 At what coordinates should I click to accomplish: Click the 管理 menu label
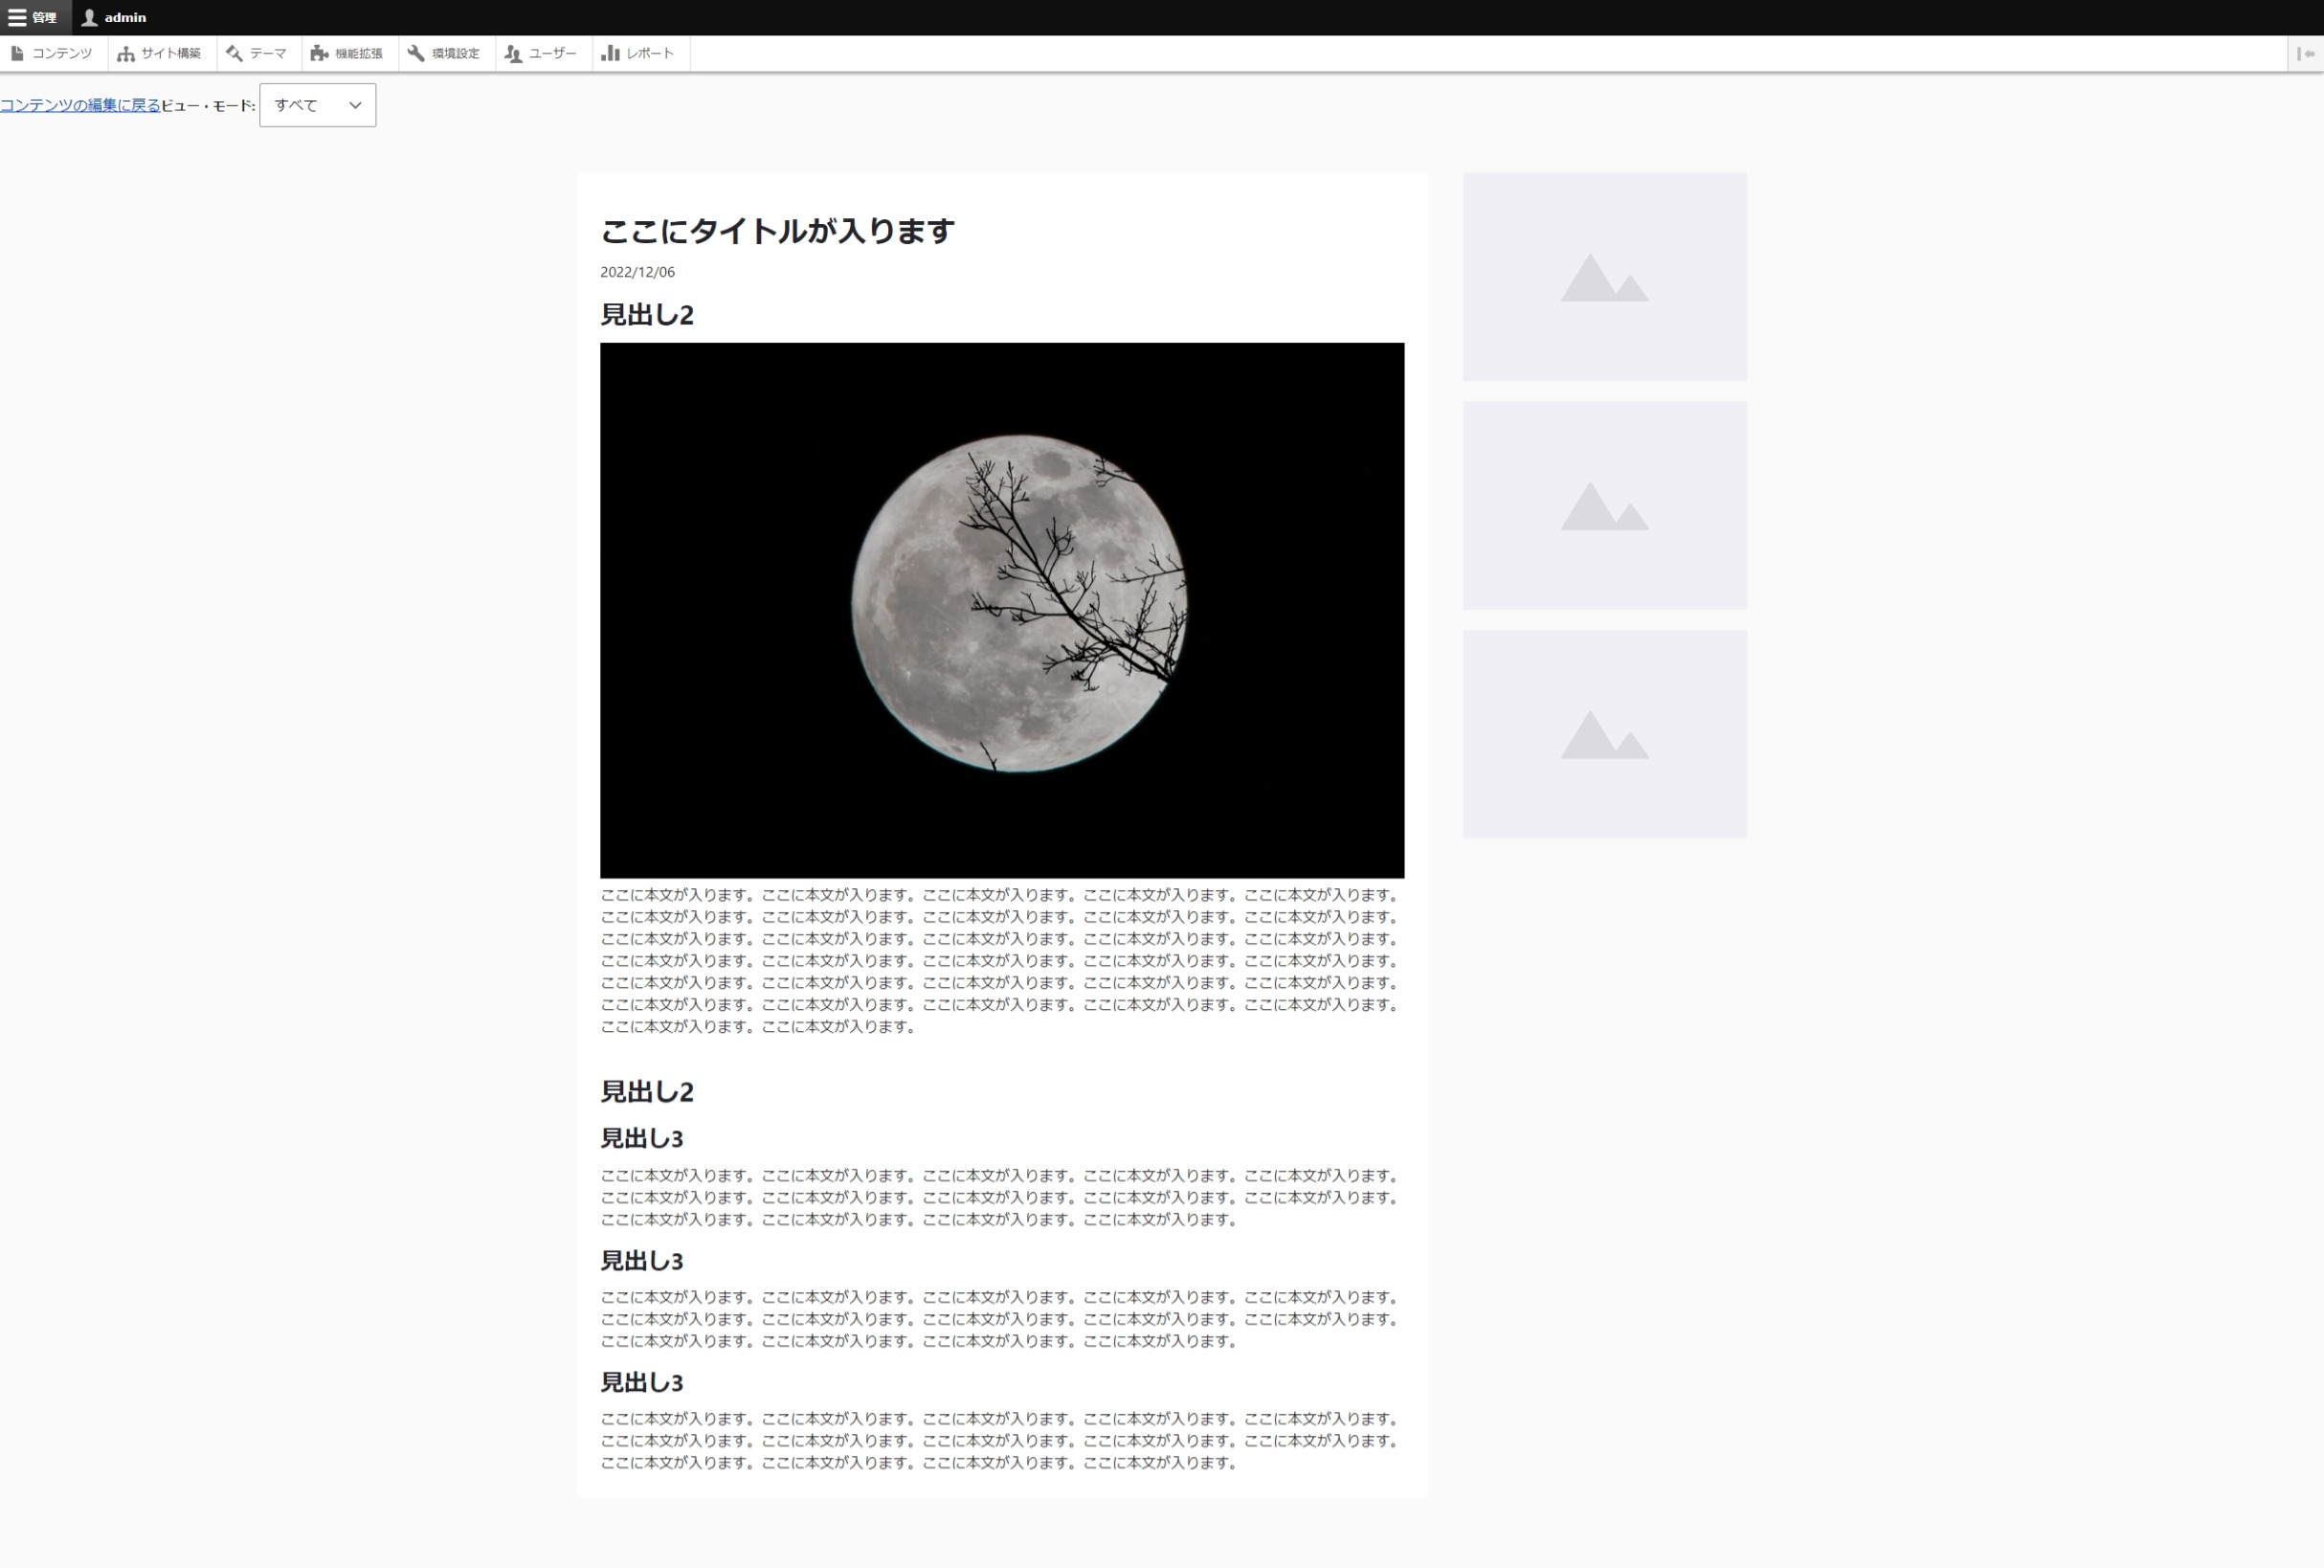pyautogui.click(x=44, y=17)
